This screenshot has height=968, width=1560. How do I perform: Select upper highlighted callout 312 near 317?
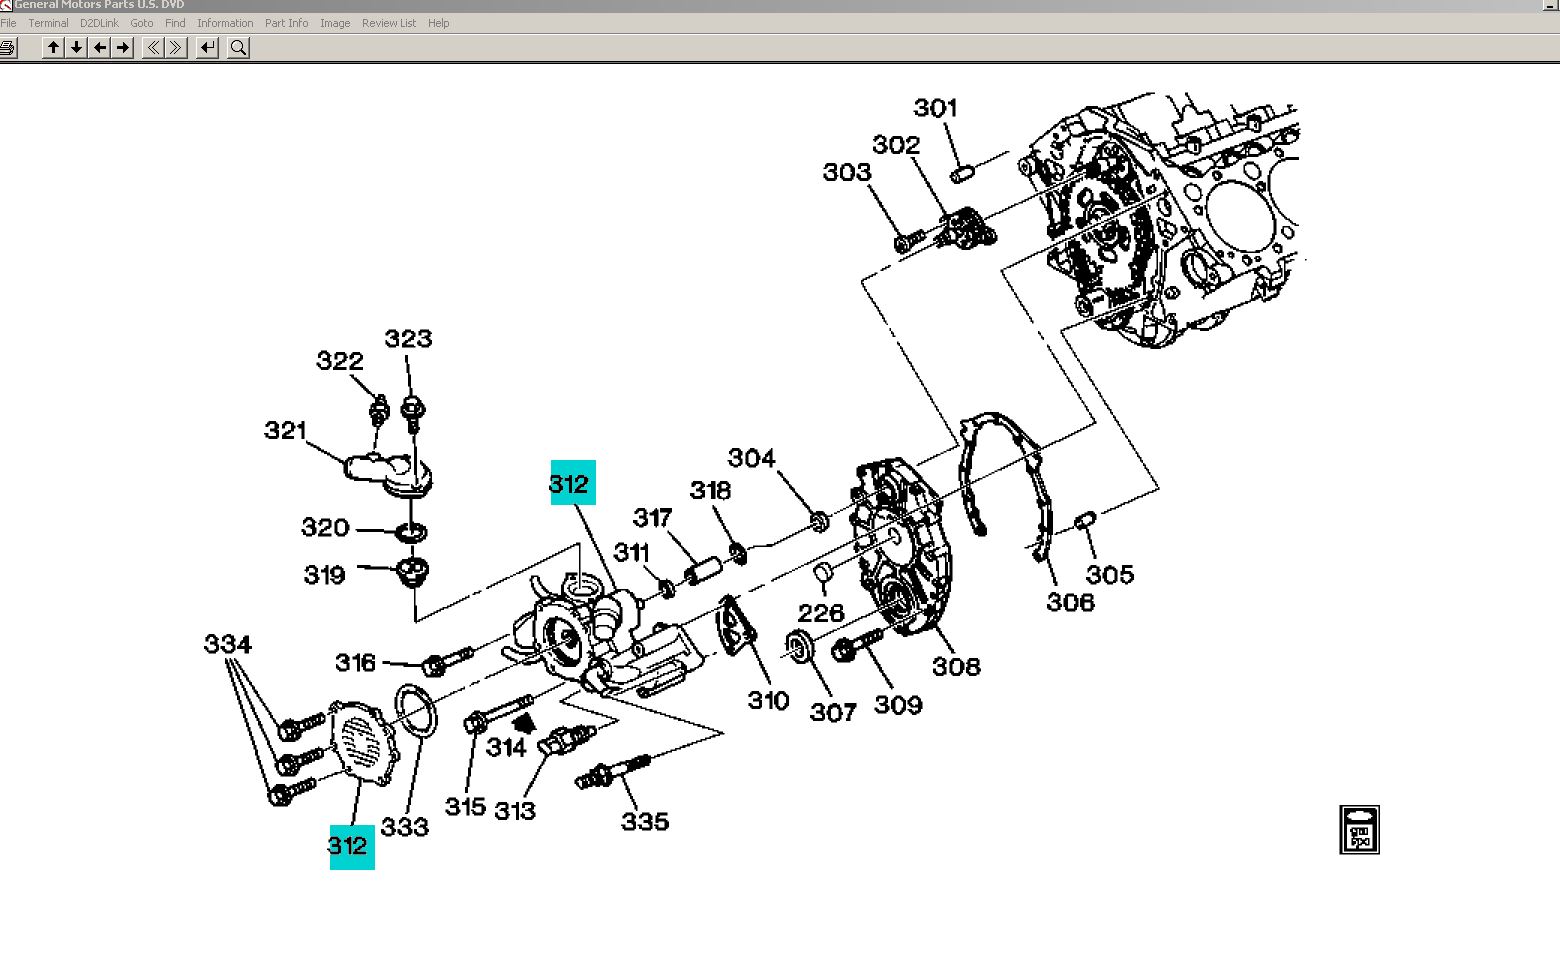pyautogui.click(x=572, y=484)
